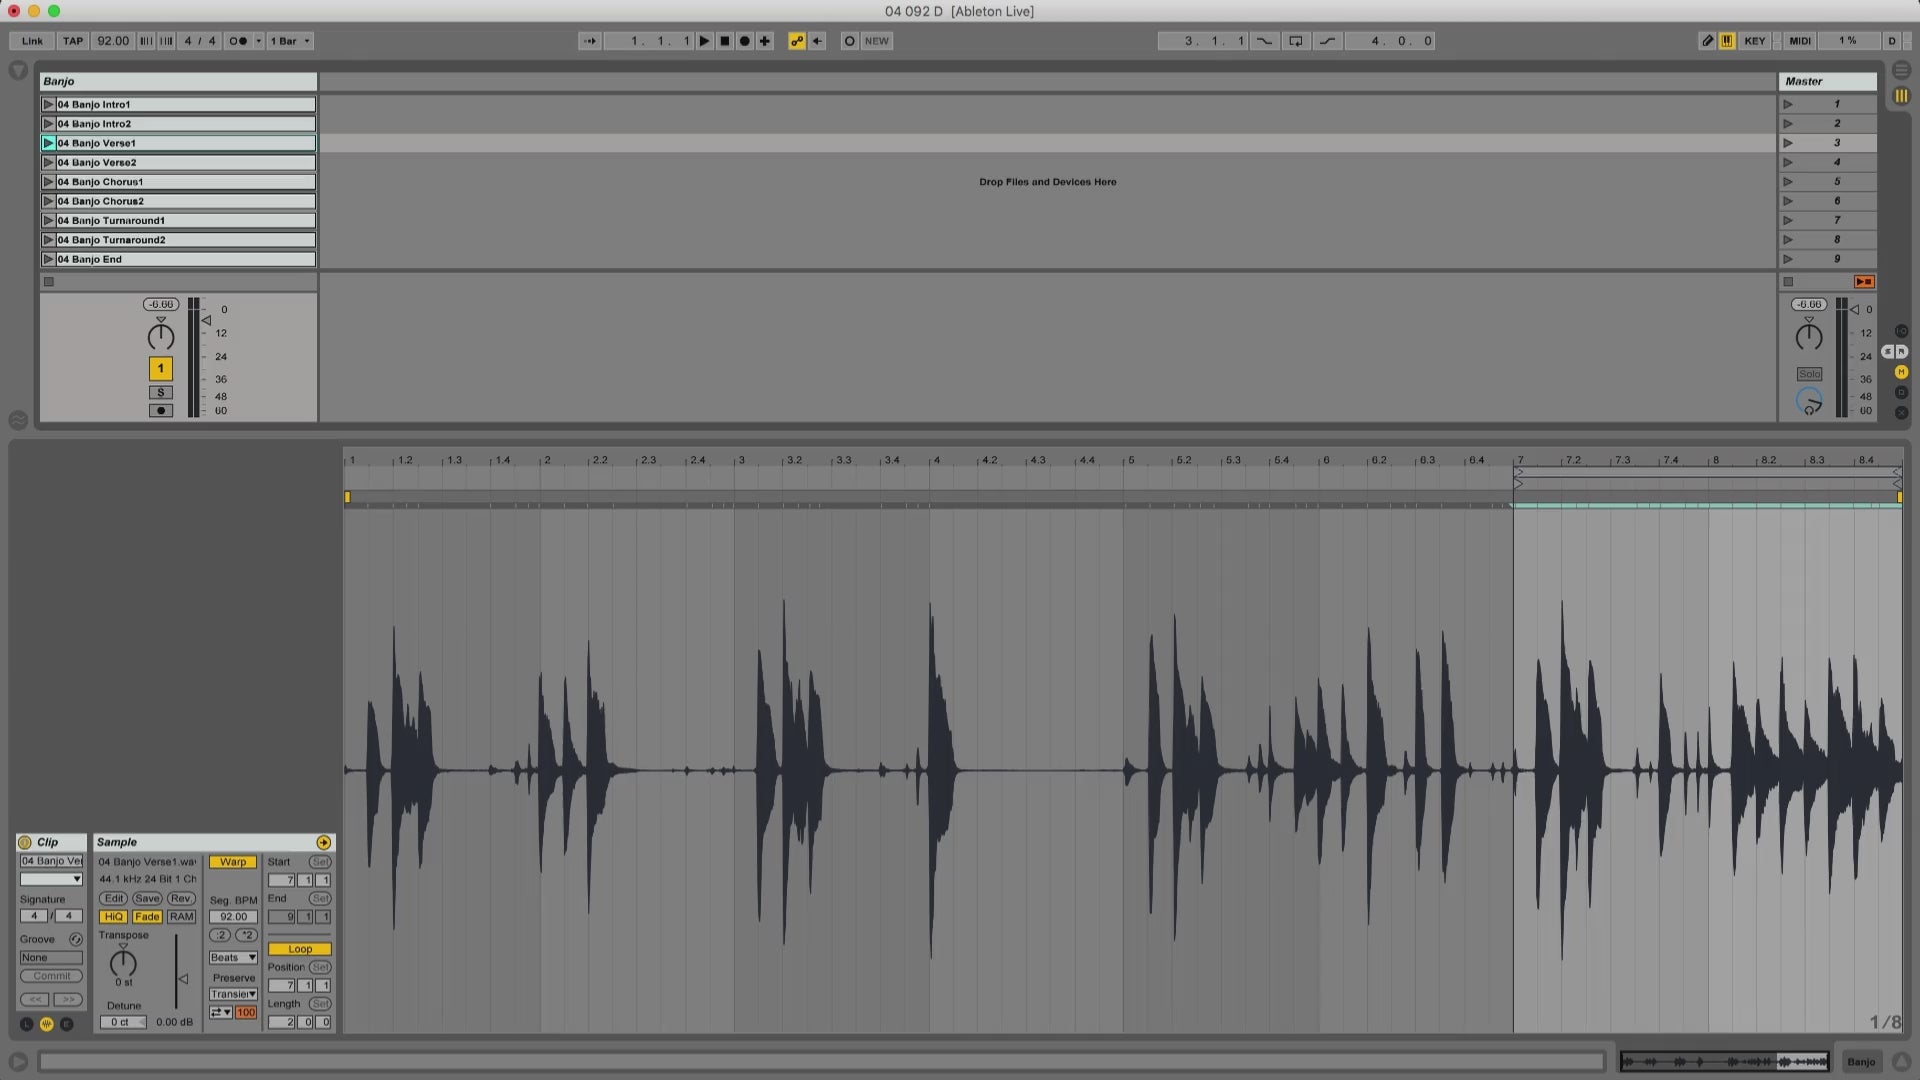The height and width of the screenshot is (1080, 1920).
Task: Click the groove Hot-Swap icon
Action: pyautogui.click(x=75, y=940)
